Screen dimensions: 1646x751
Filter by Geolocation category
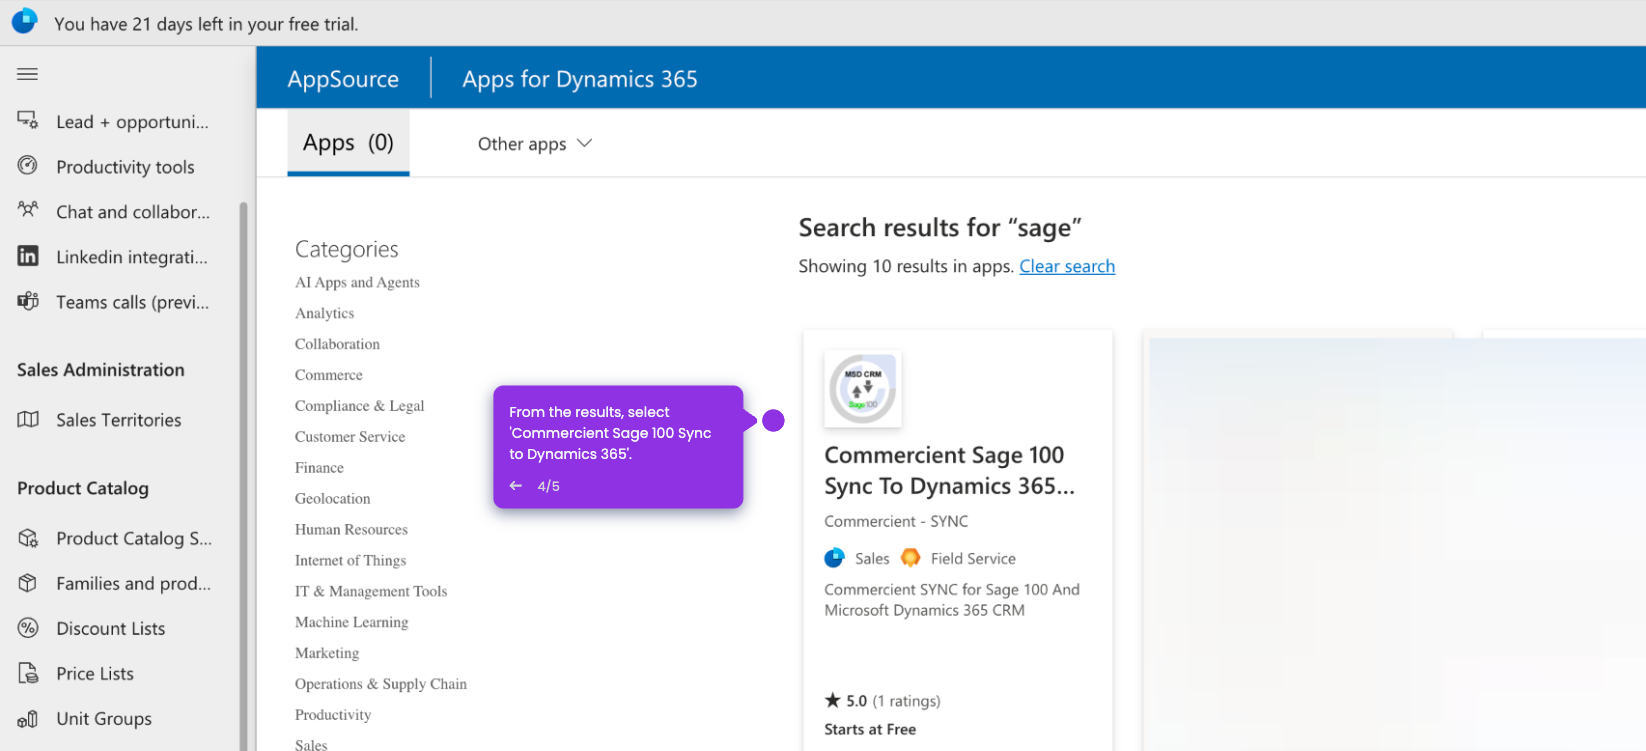pyautogui.click(x=332, y=499)
